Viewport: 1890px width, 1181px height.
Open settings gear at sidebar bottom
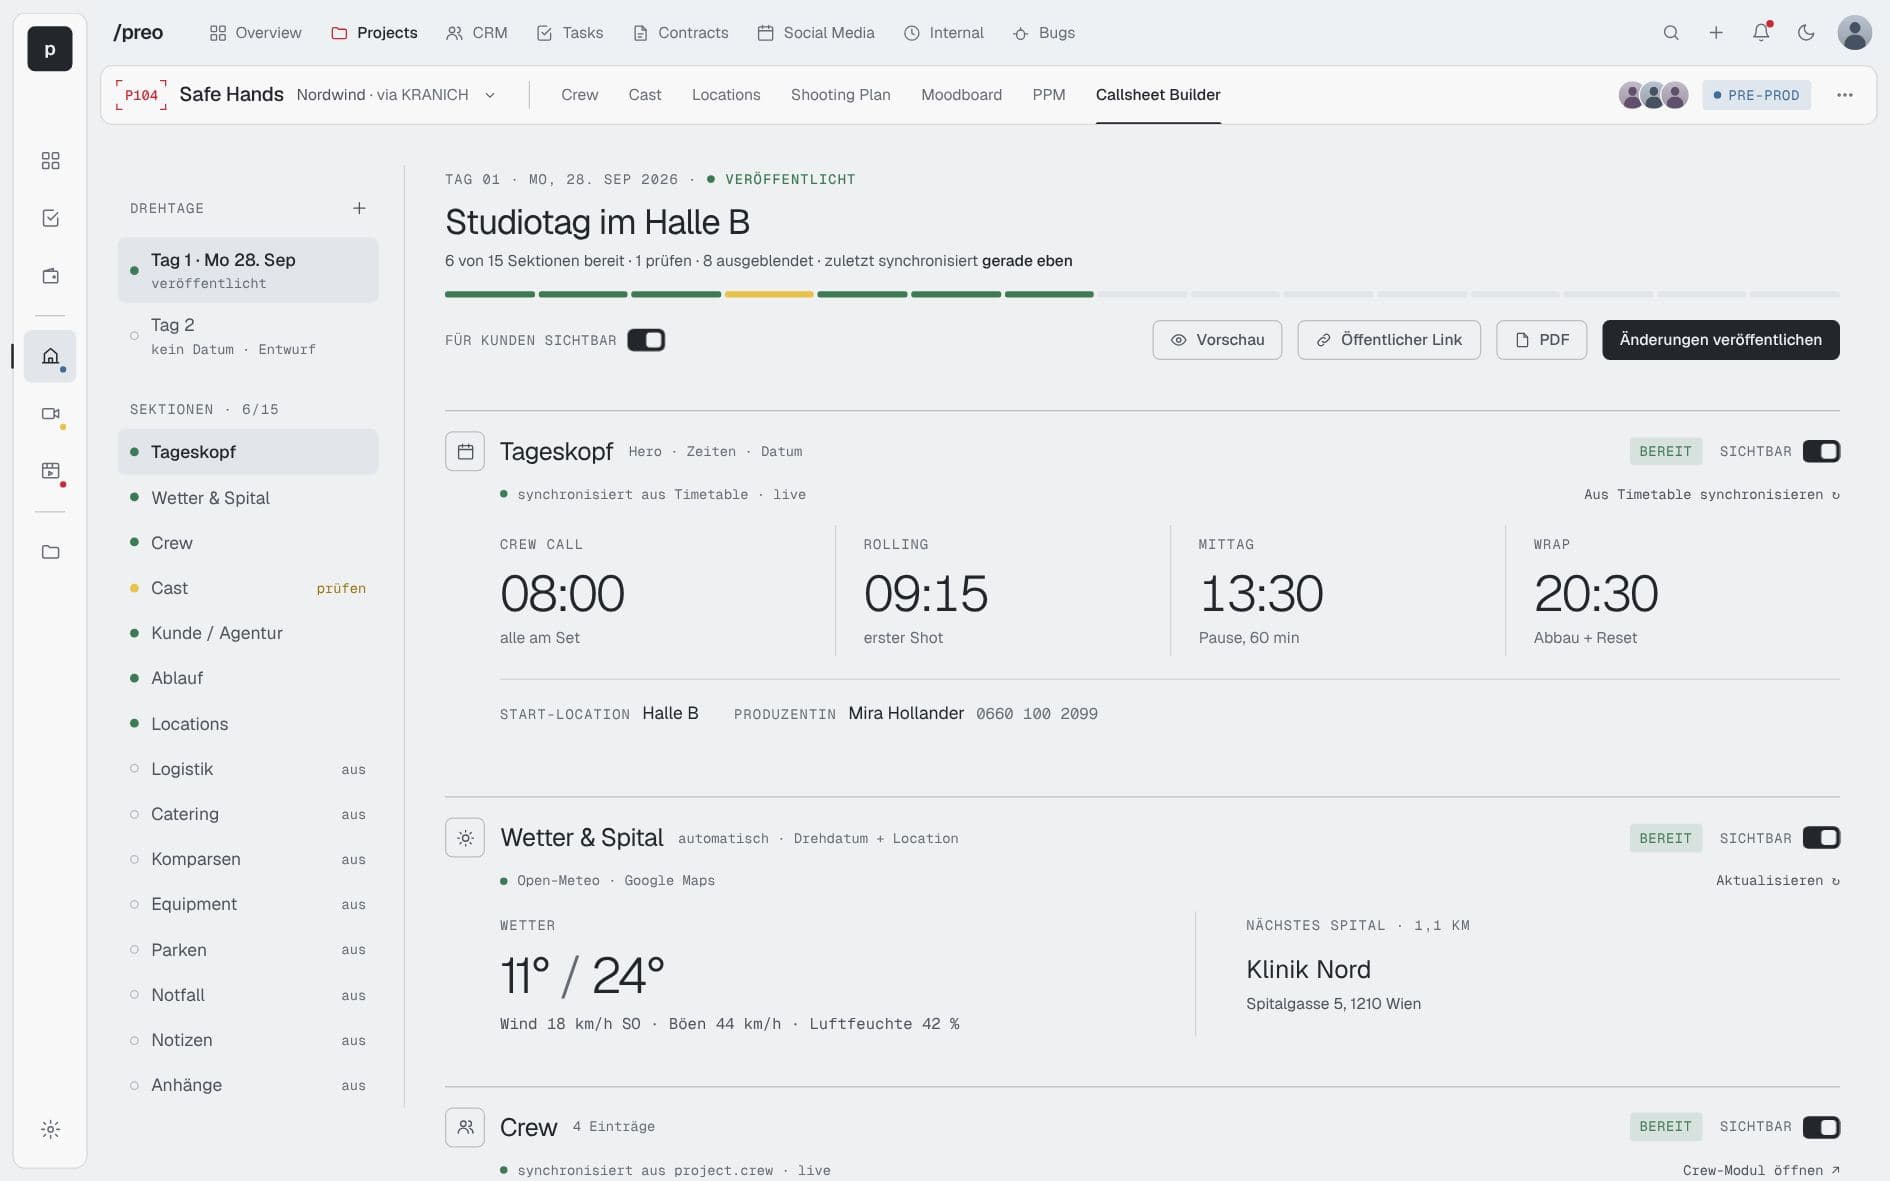51,1130
